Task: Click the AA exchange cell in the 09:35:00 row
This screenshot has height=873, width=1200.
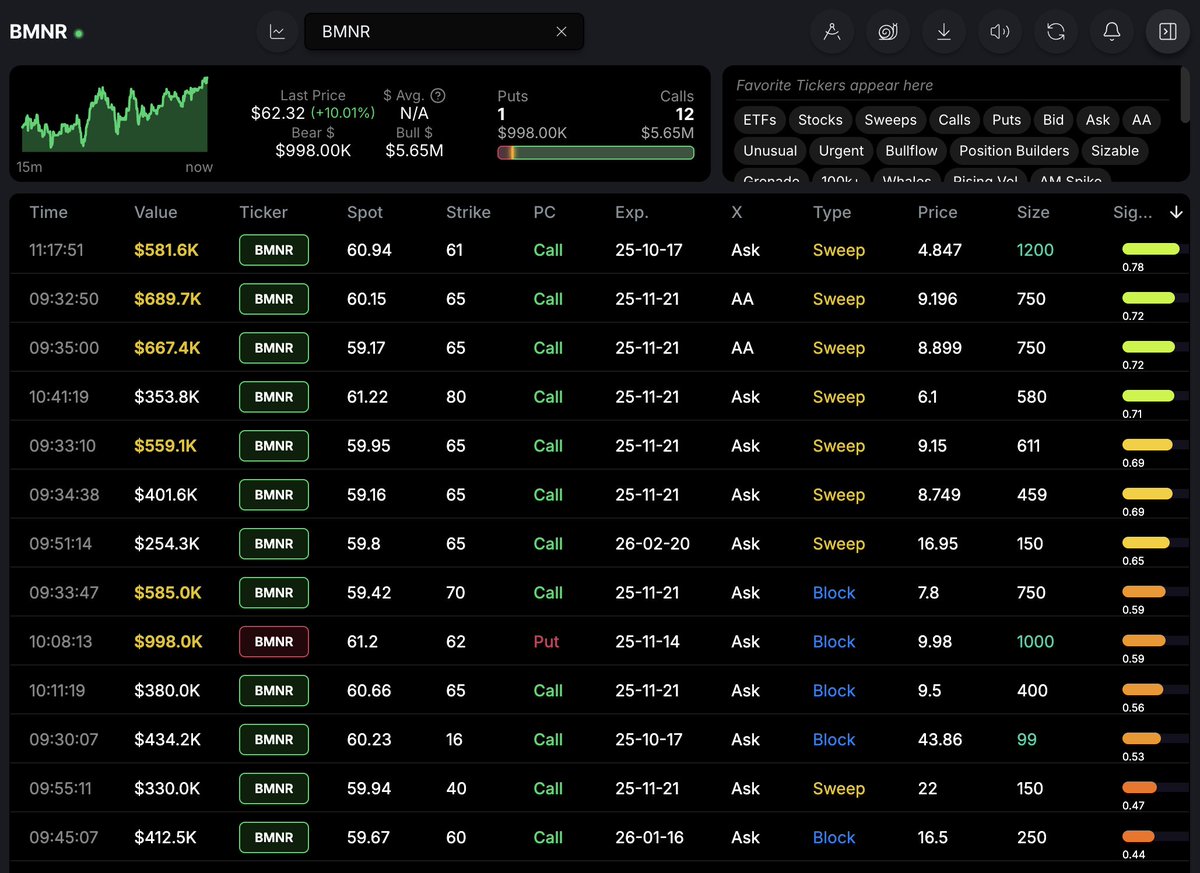Action: click(x=742, y=348)
